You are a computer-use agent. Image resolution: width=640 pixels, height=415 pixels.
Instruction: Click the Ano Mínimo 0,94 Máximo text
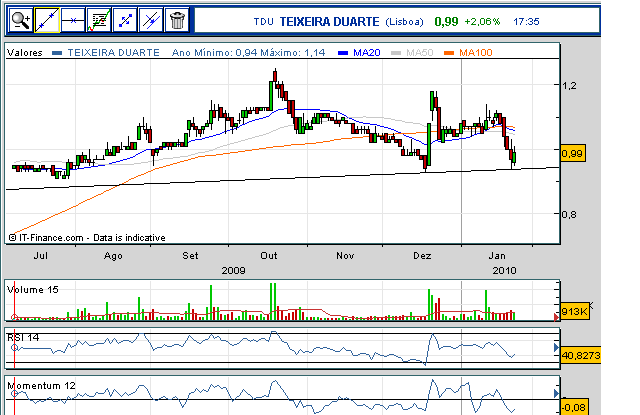(x=249, y=53)
